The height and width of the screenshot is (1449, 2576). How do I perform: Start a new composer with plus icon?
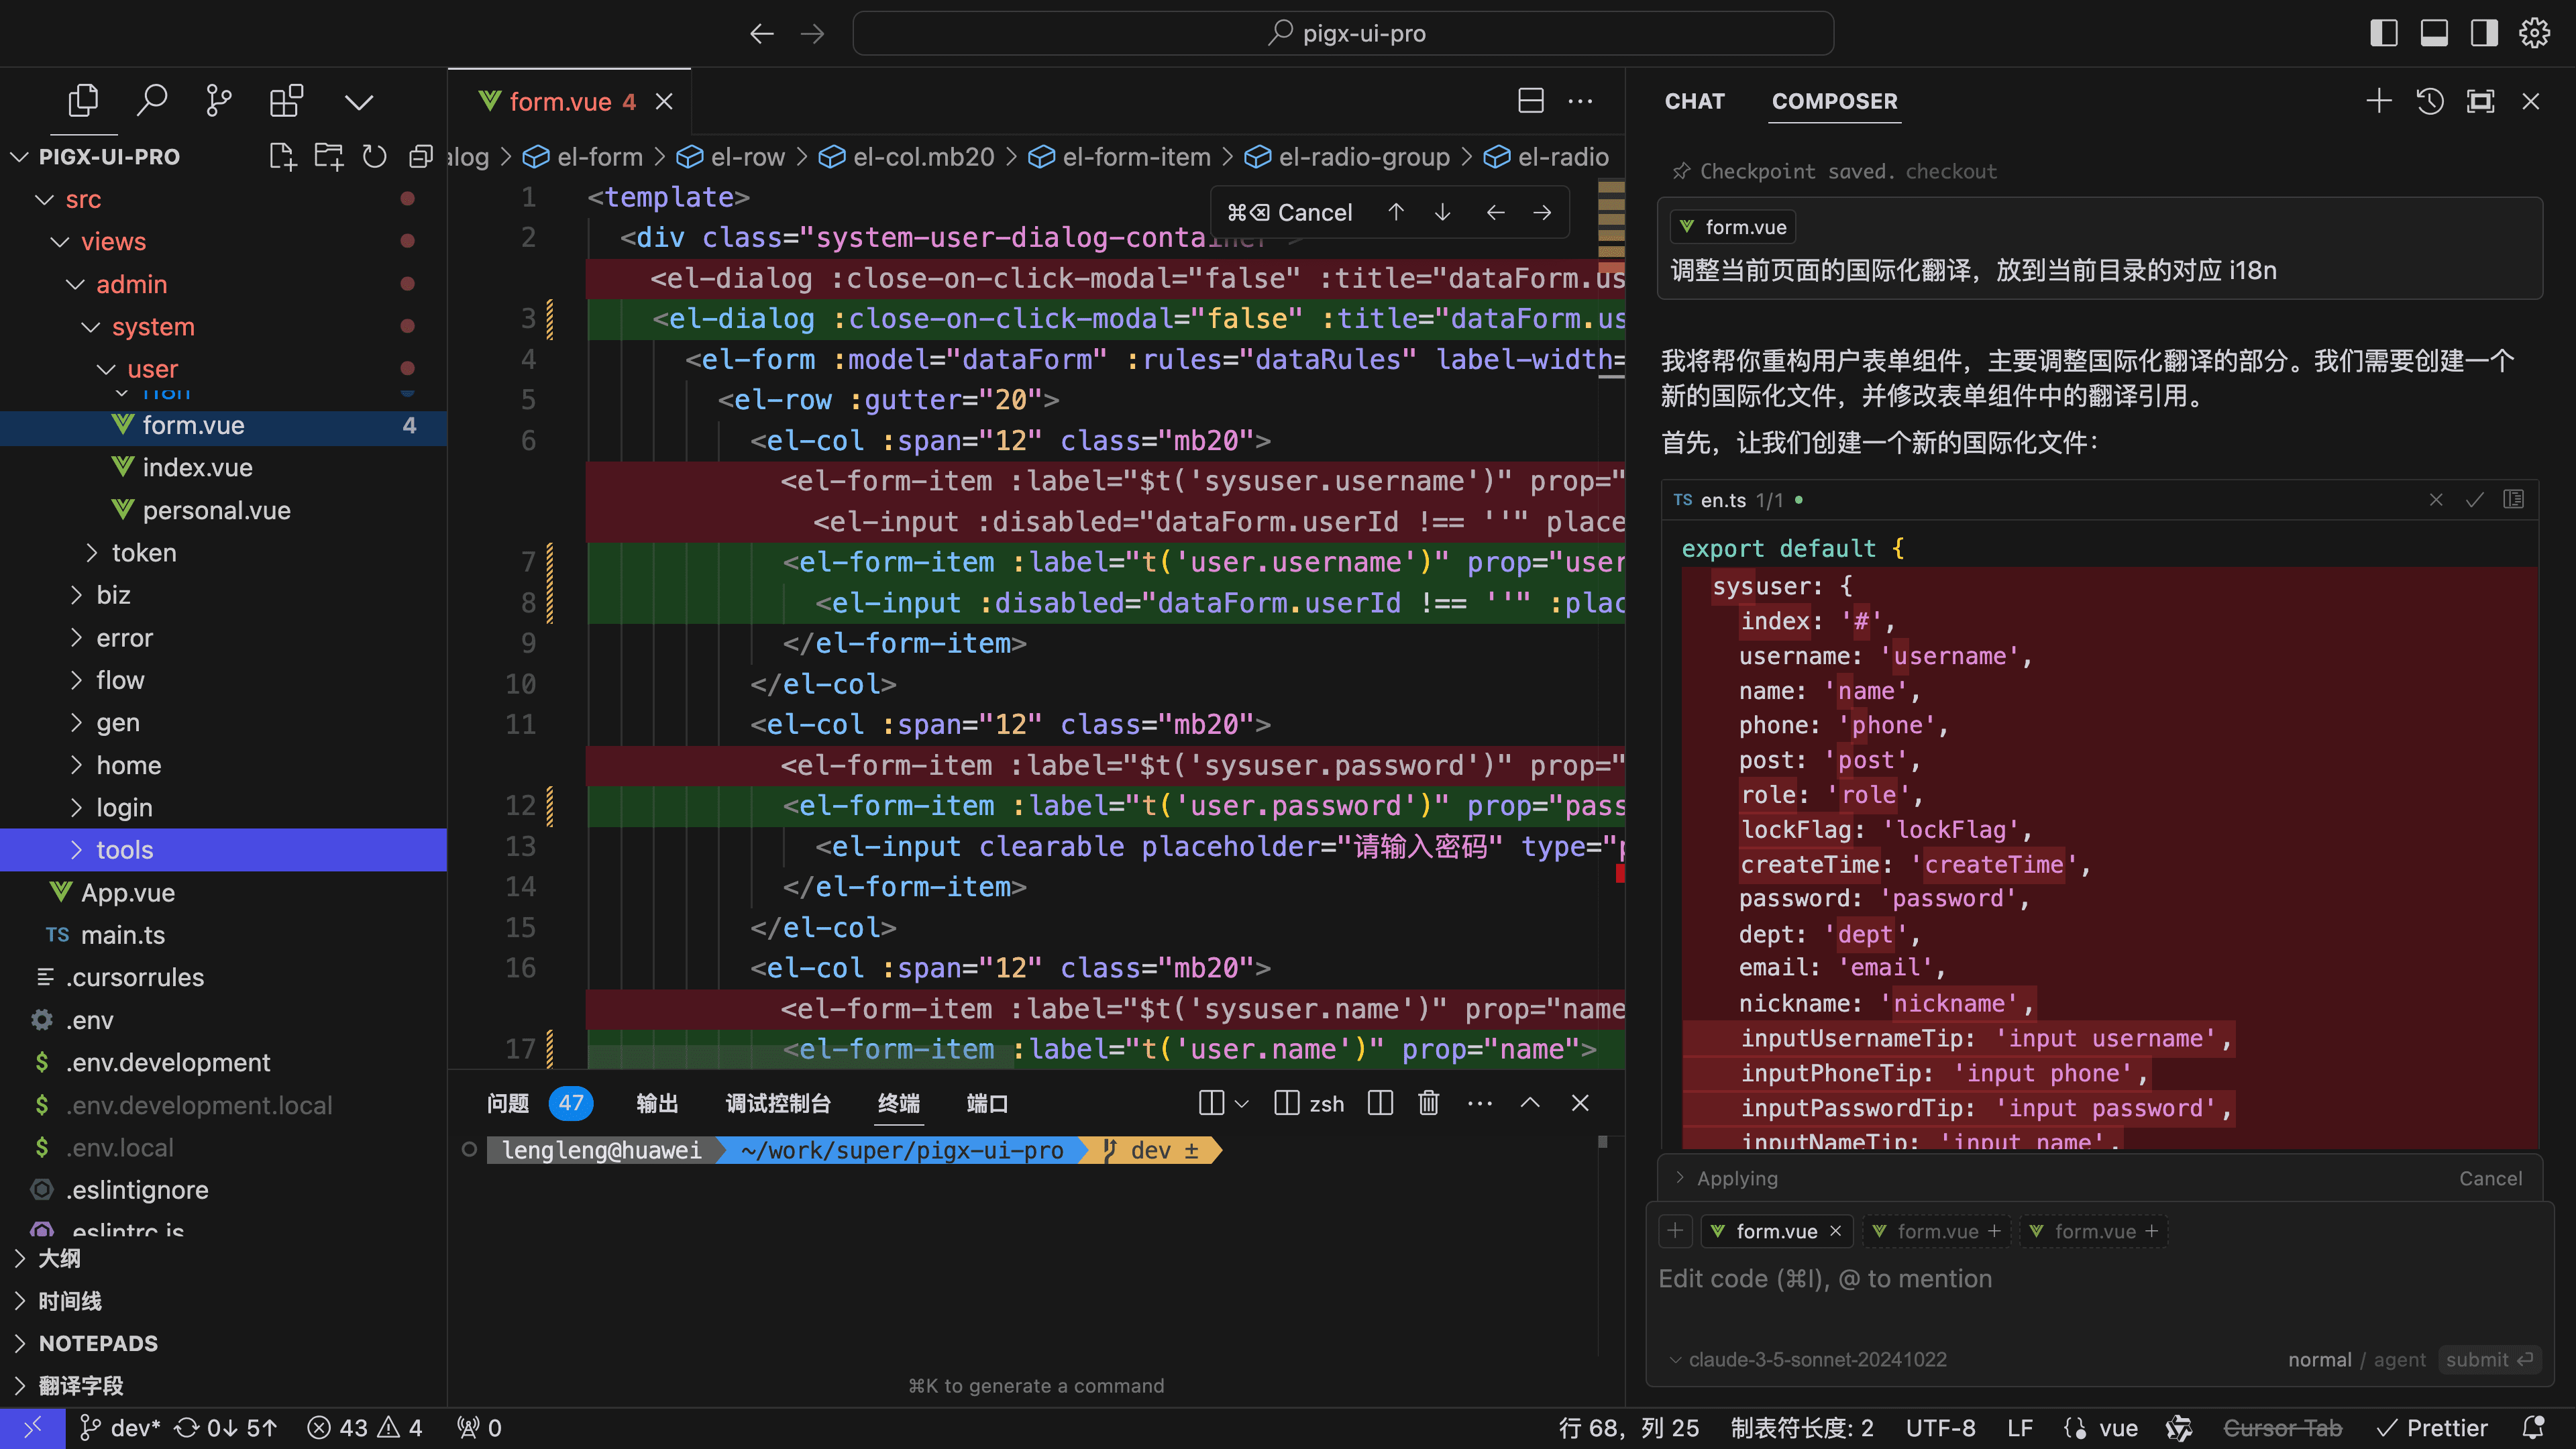click(2379, 101)
